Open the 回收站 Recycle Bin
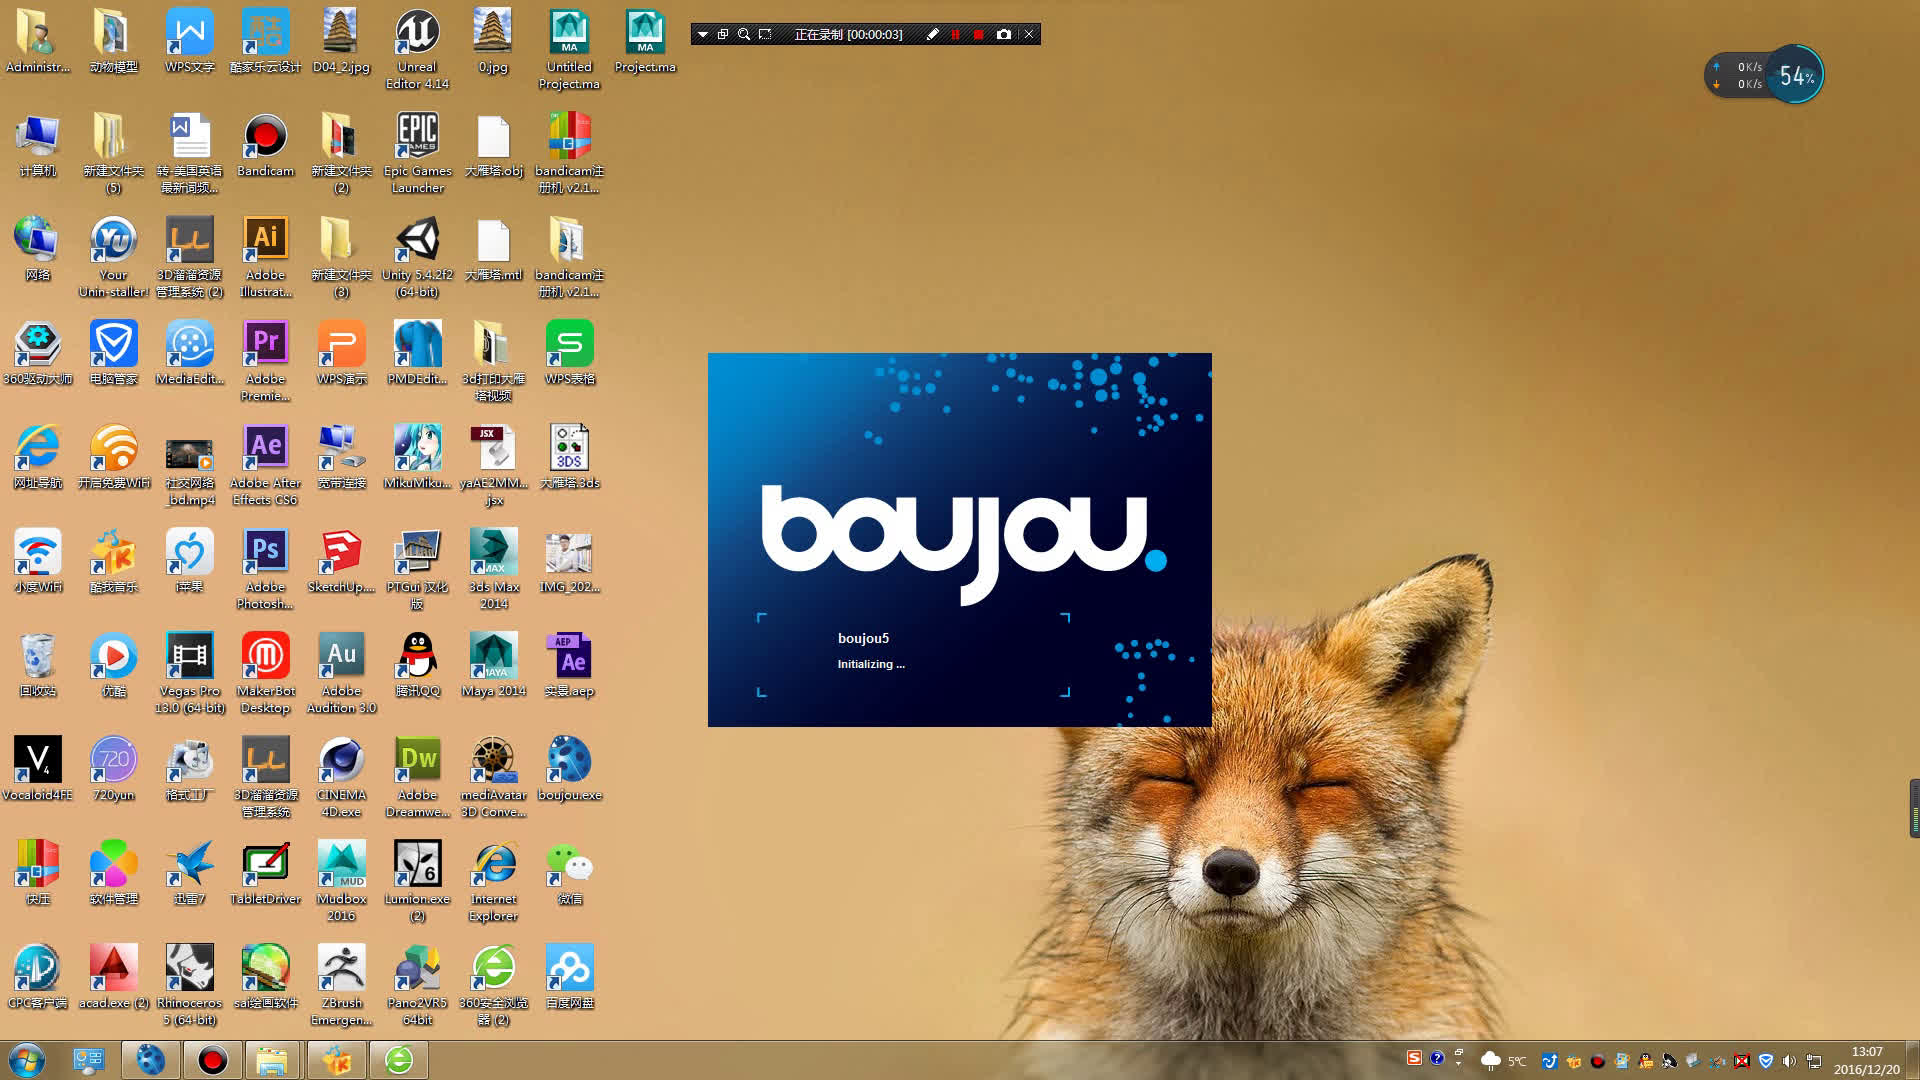Image resolution: width=1920 pixels, height=1080 pixels. pos(38,665)
